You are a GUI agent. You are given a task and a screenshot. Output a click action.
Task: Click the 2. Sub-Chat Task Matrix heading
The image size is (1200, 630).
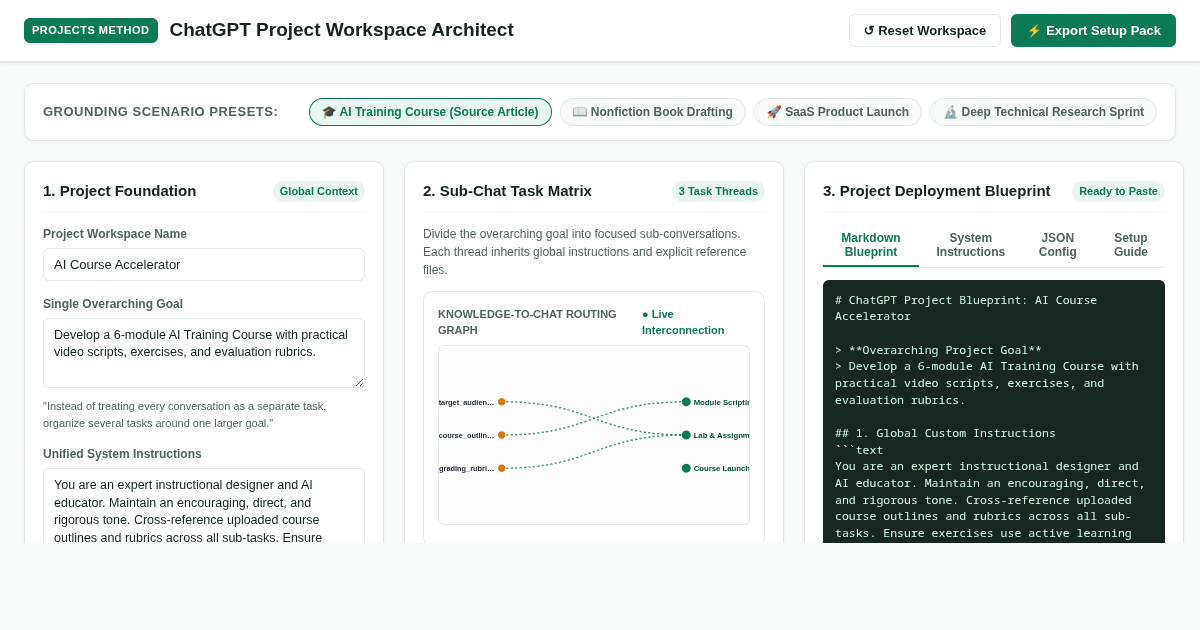pos(507,191)
